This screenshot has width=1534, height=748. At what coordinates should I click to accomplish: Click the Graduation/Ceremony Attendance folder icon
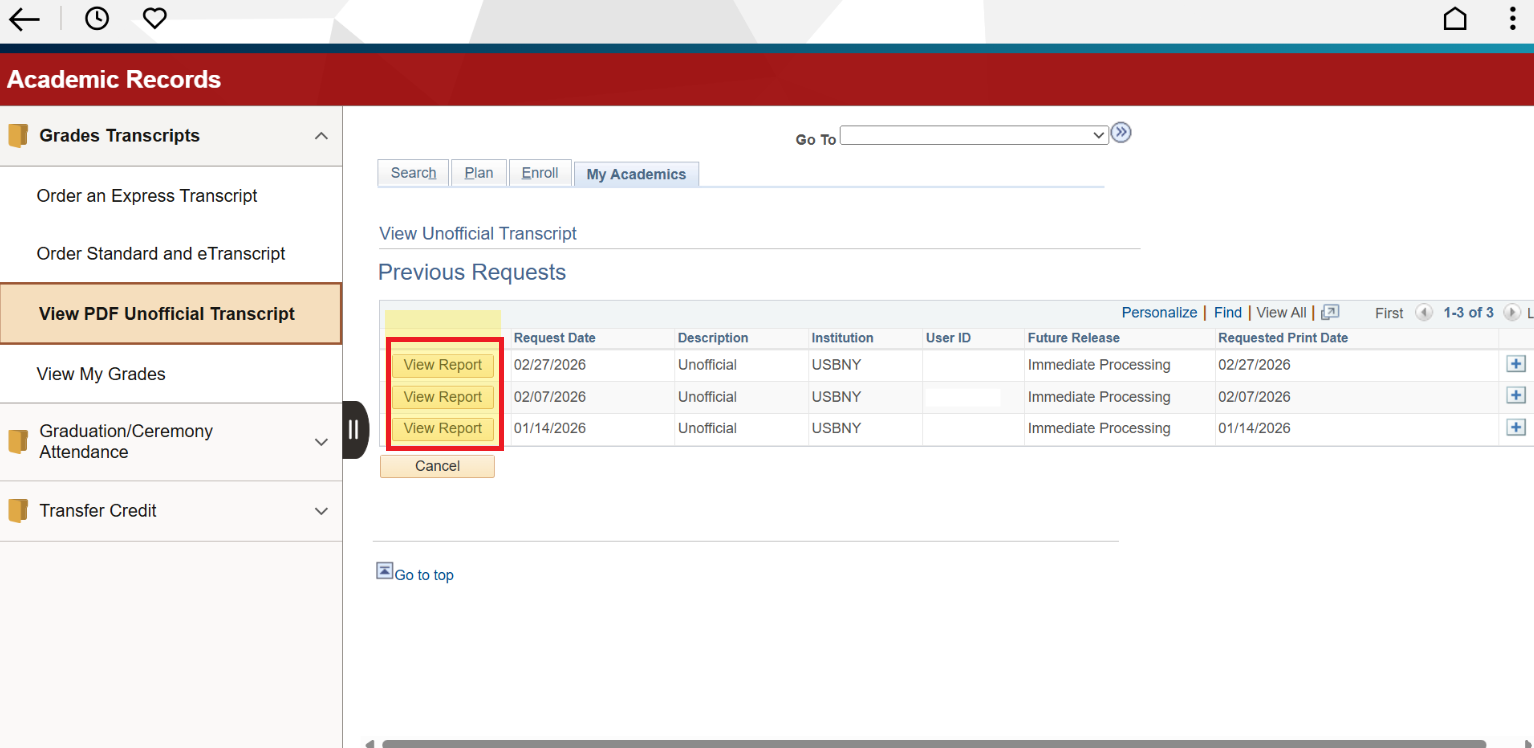(x=18, y=441)
